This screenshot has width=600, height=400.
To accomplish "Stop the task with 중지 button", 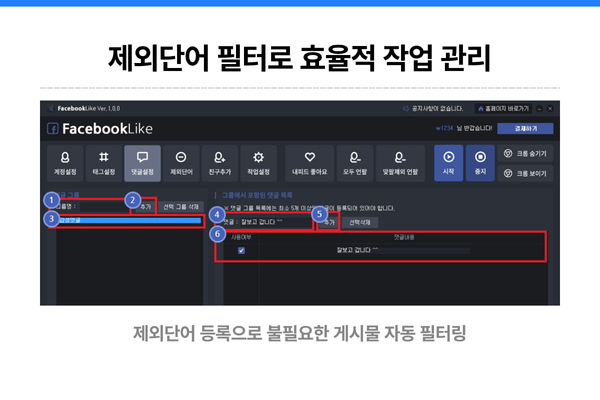I will 480,163.
